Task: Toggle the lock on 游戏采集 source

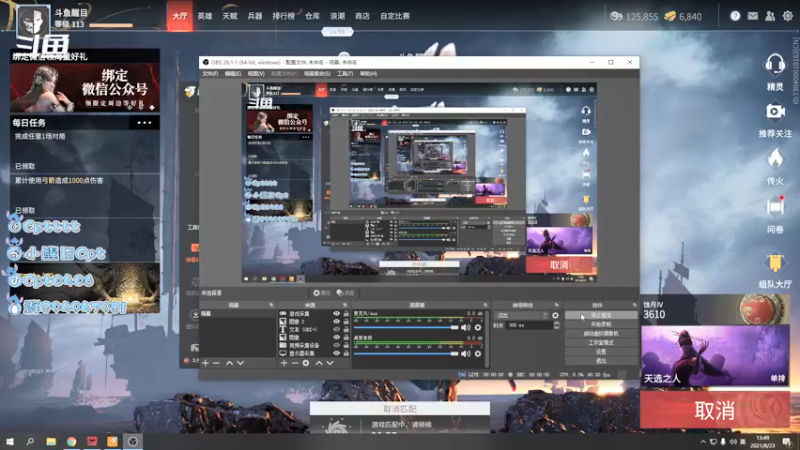Action: coord(346,314)
